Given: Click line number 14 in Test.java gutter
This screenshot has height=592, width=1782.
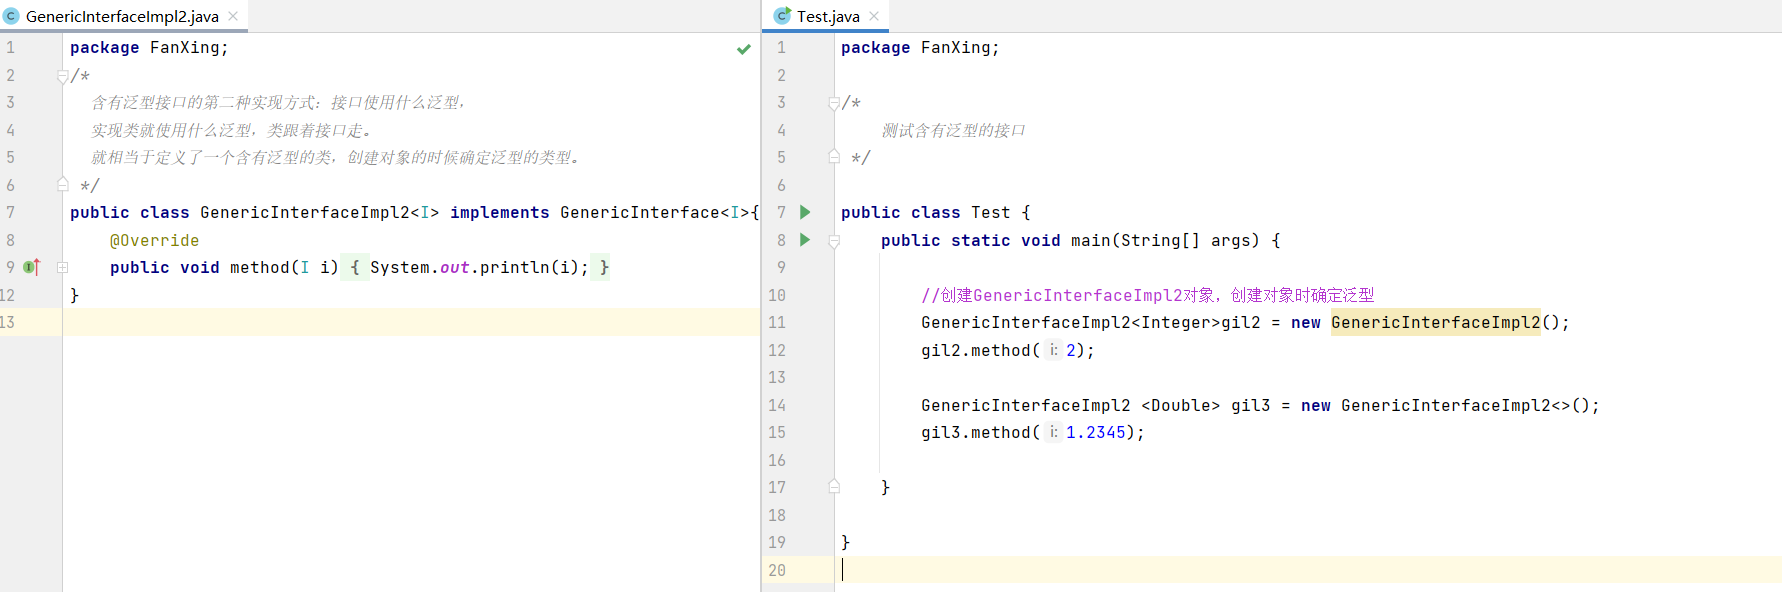Looking at the screenshot, I should coord(777,405).
